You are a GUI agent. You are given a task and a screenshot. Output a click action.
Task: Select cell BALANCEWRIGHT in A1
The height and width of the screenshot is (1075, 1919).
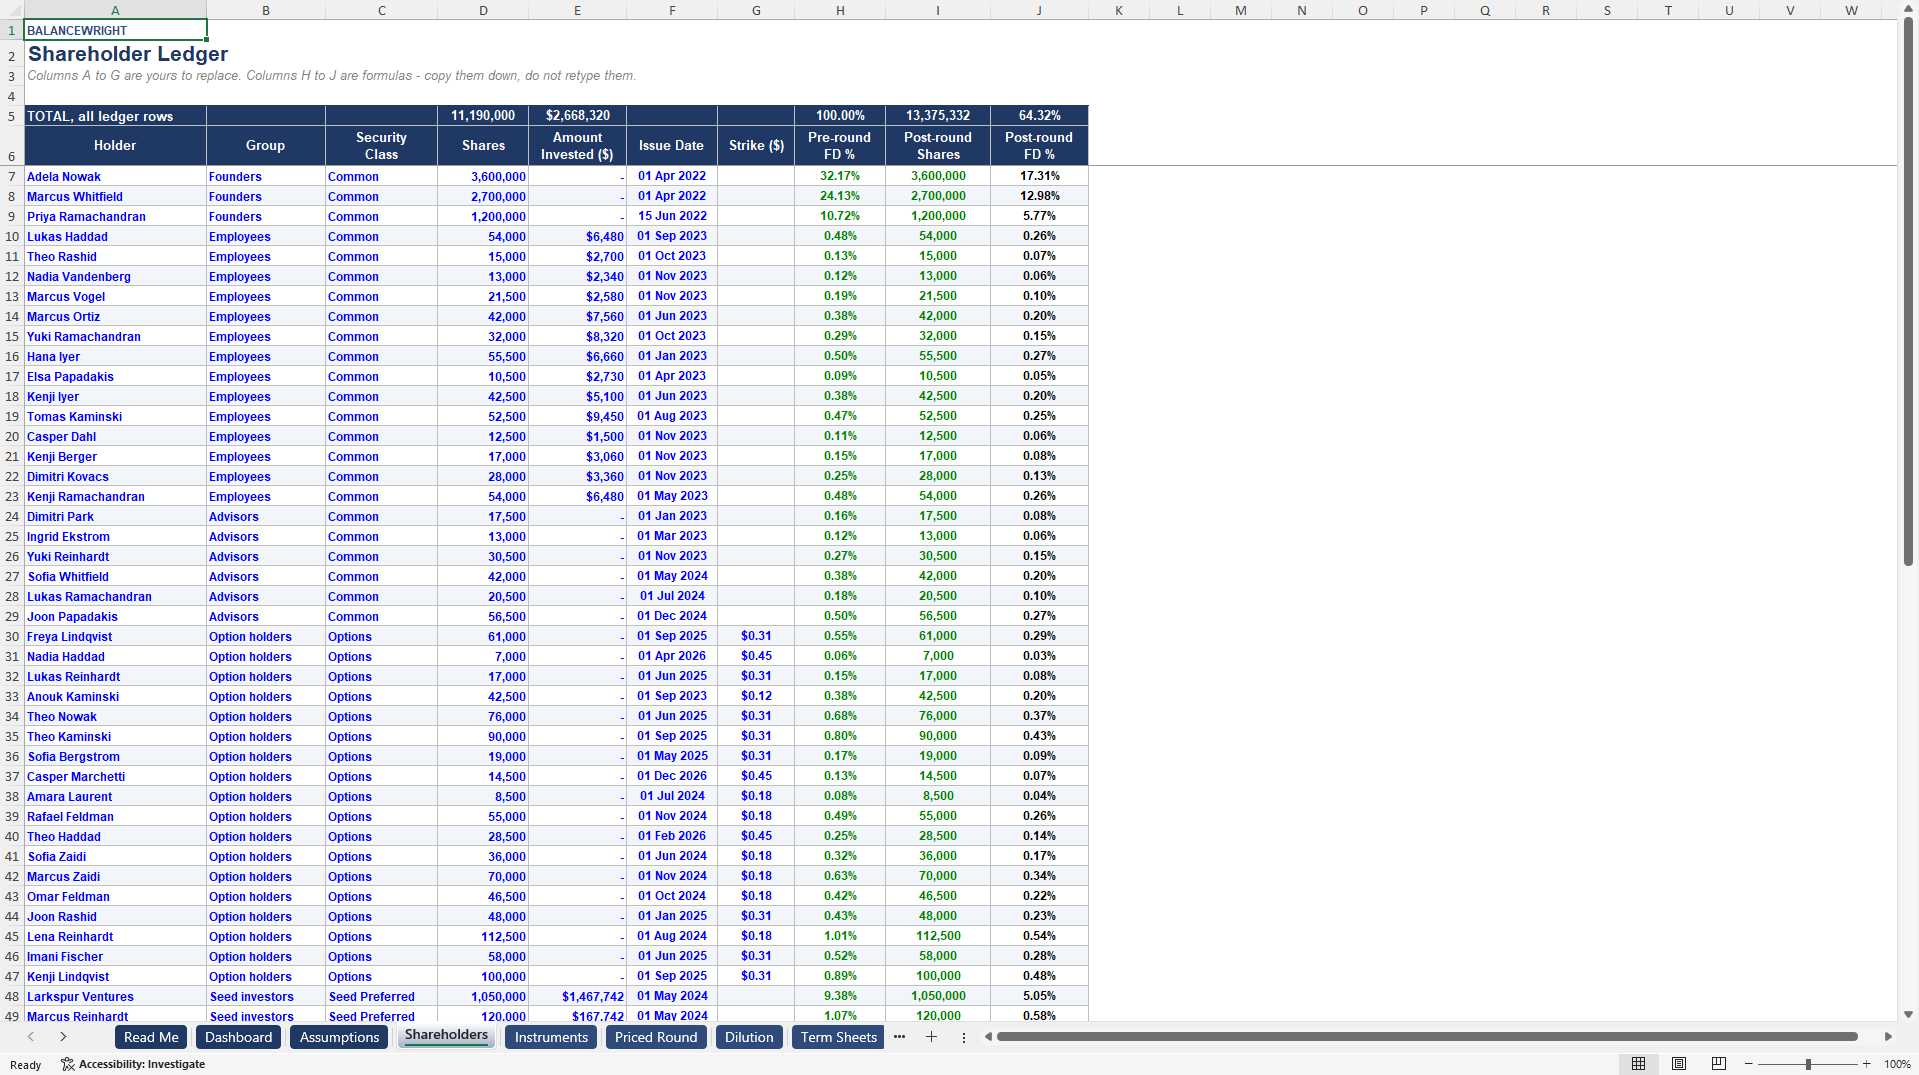click(115, 30)
